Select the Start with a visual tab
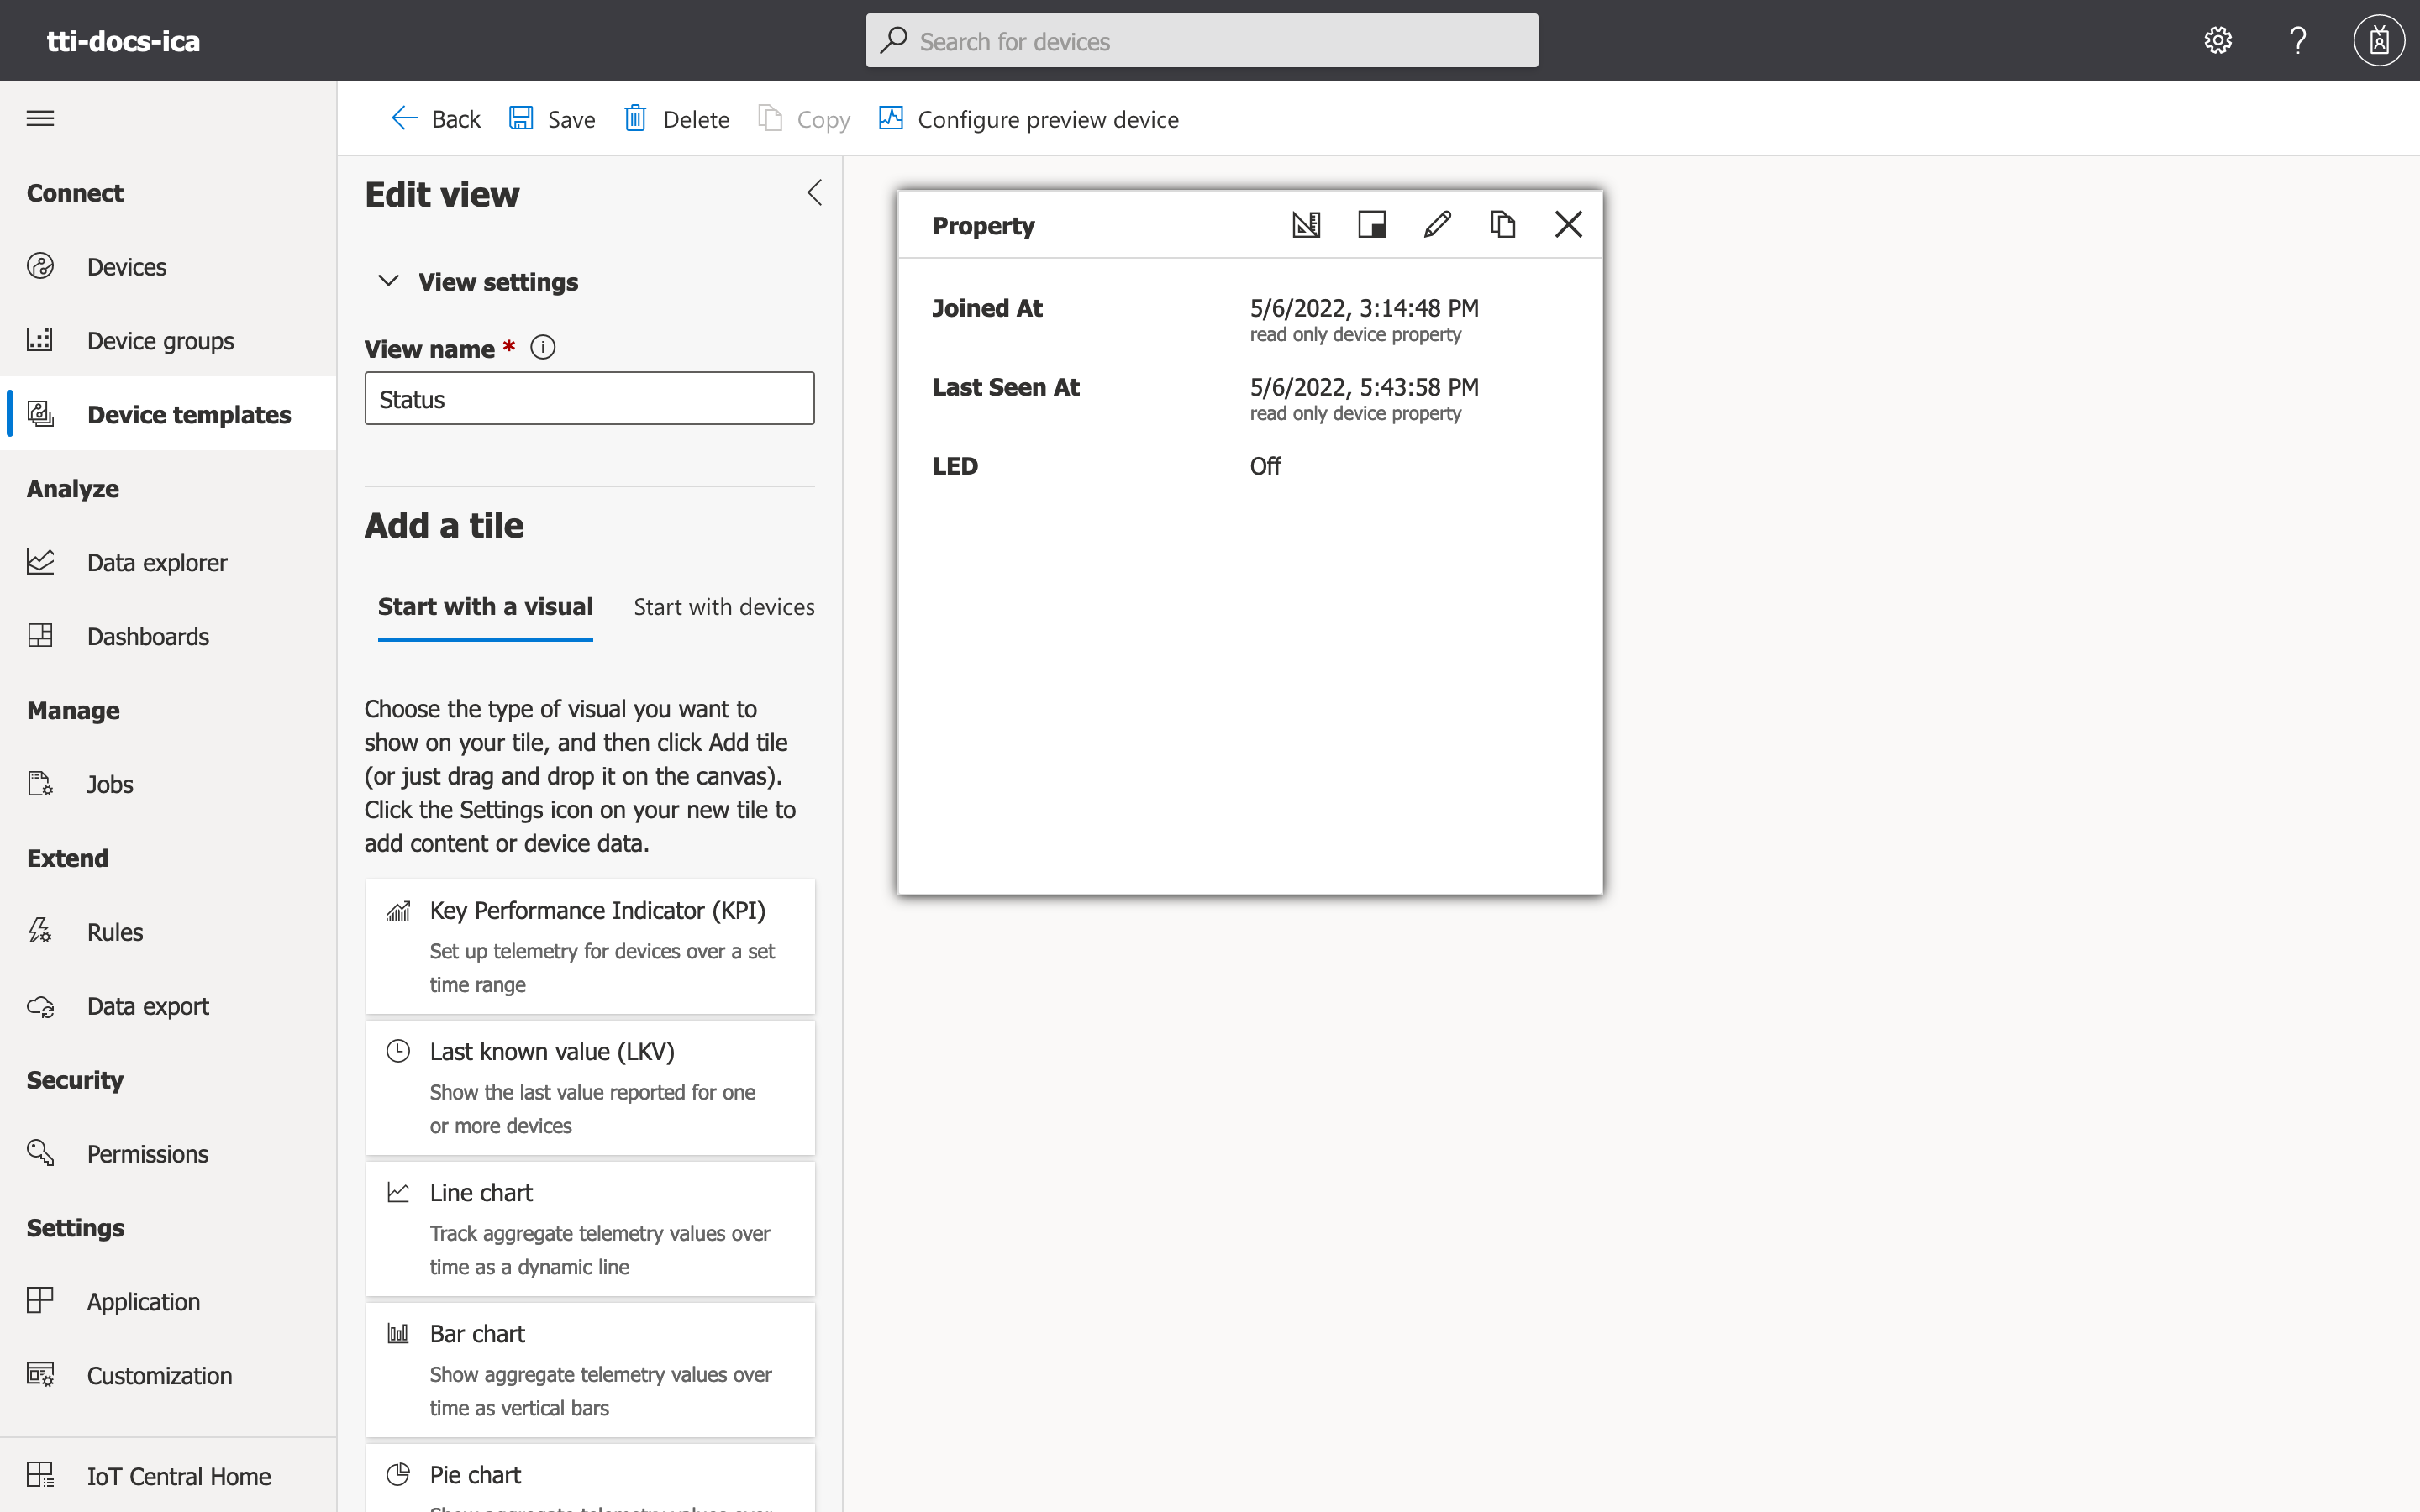Screen dimensions: 2420x1512 (x=485, y=607)
